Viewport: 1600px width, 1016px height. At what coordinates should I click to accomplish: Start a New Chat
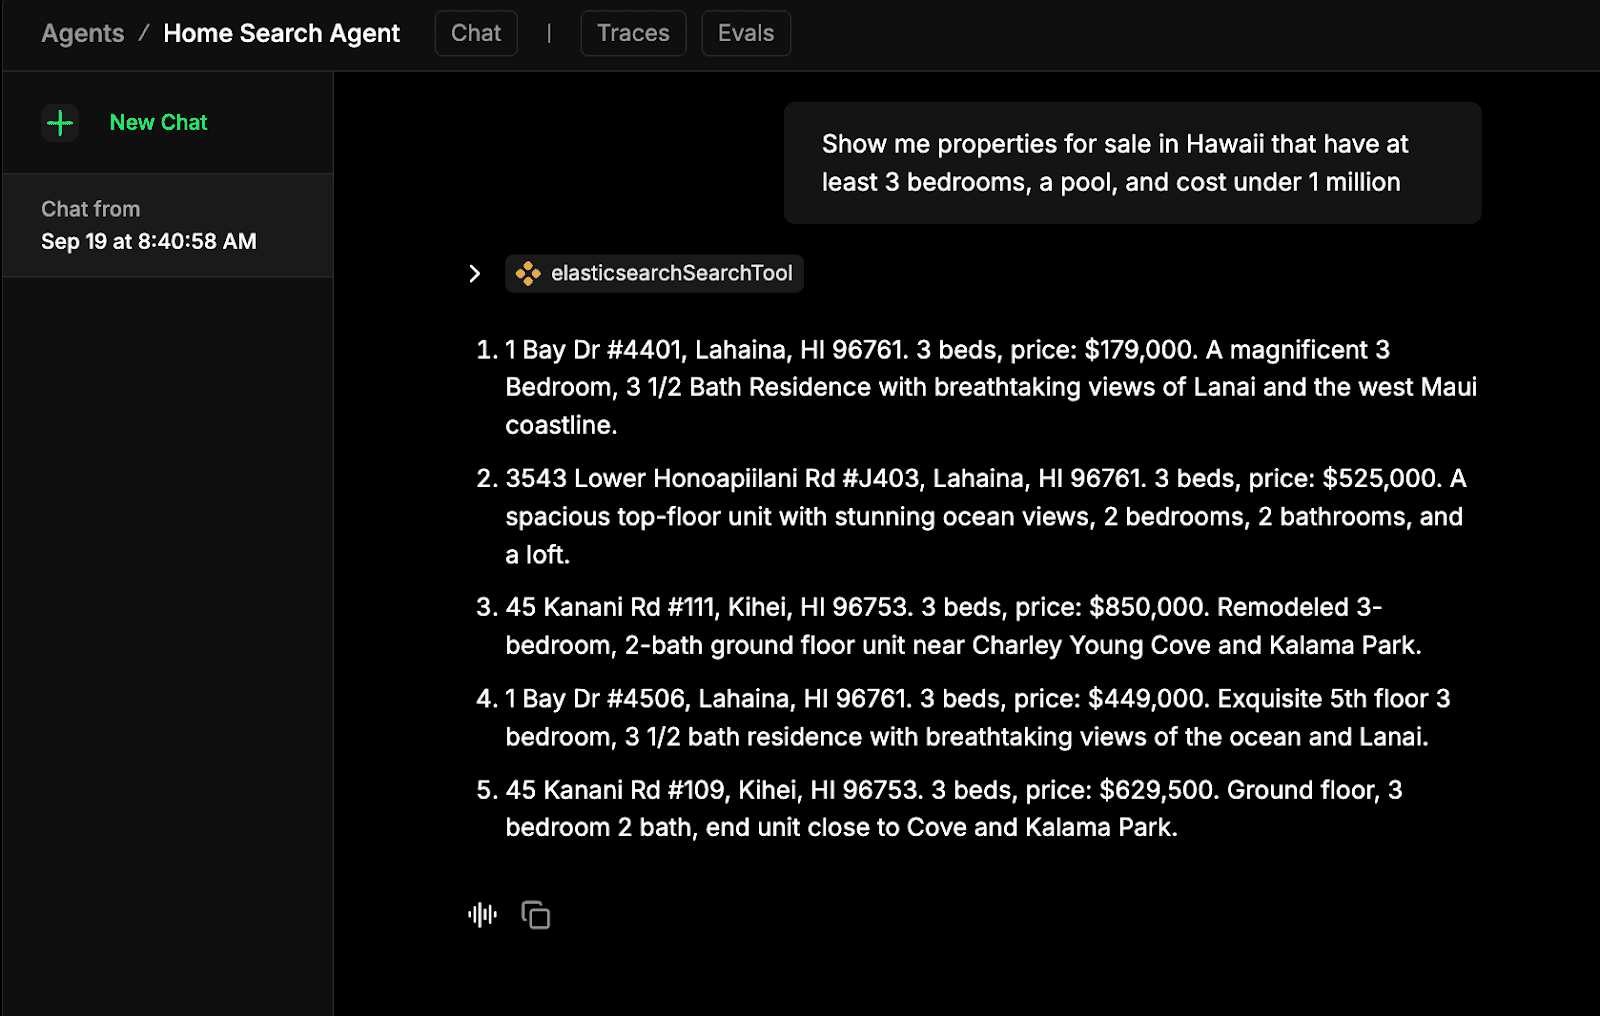(158, 122)
